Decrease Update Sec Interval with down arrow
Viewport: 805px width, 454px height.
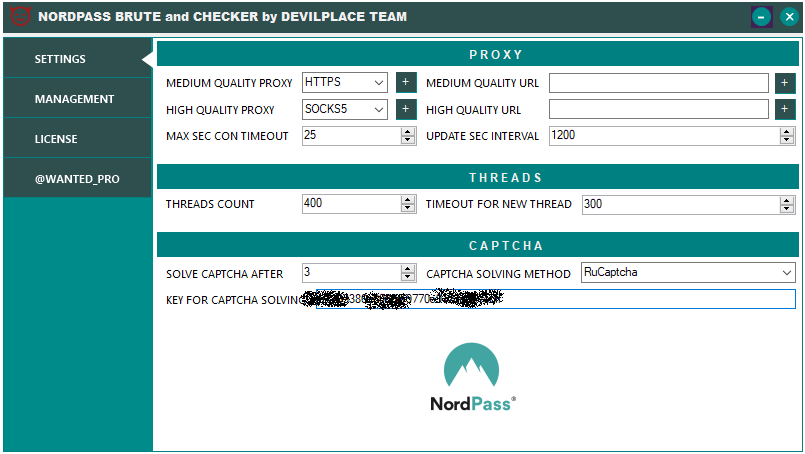(x=787, y=140)
